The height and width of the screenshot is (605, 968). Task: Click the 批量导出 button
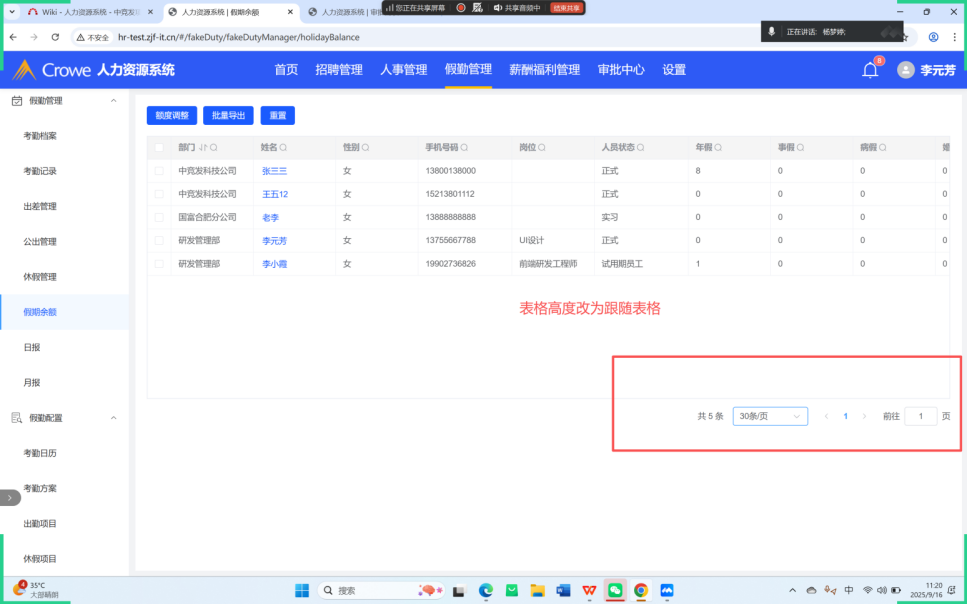point(228,116)
